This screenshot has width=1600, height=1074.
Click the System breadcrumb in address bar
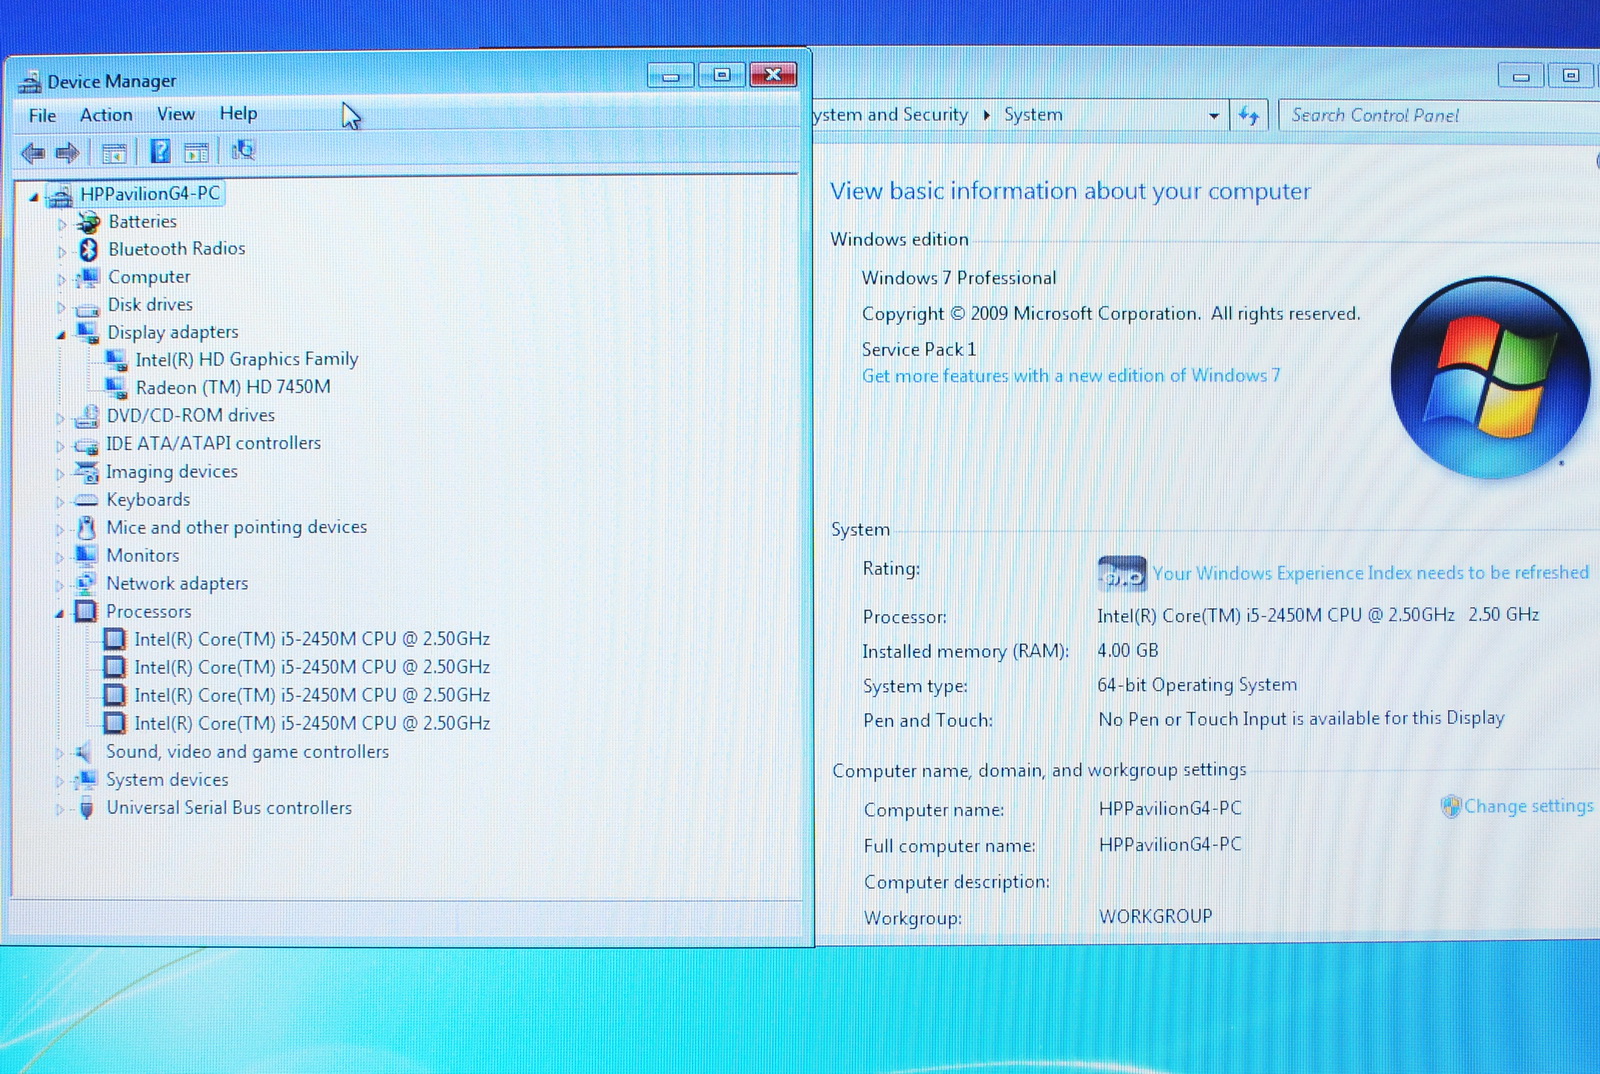(1033, 115)
